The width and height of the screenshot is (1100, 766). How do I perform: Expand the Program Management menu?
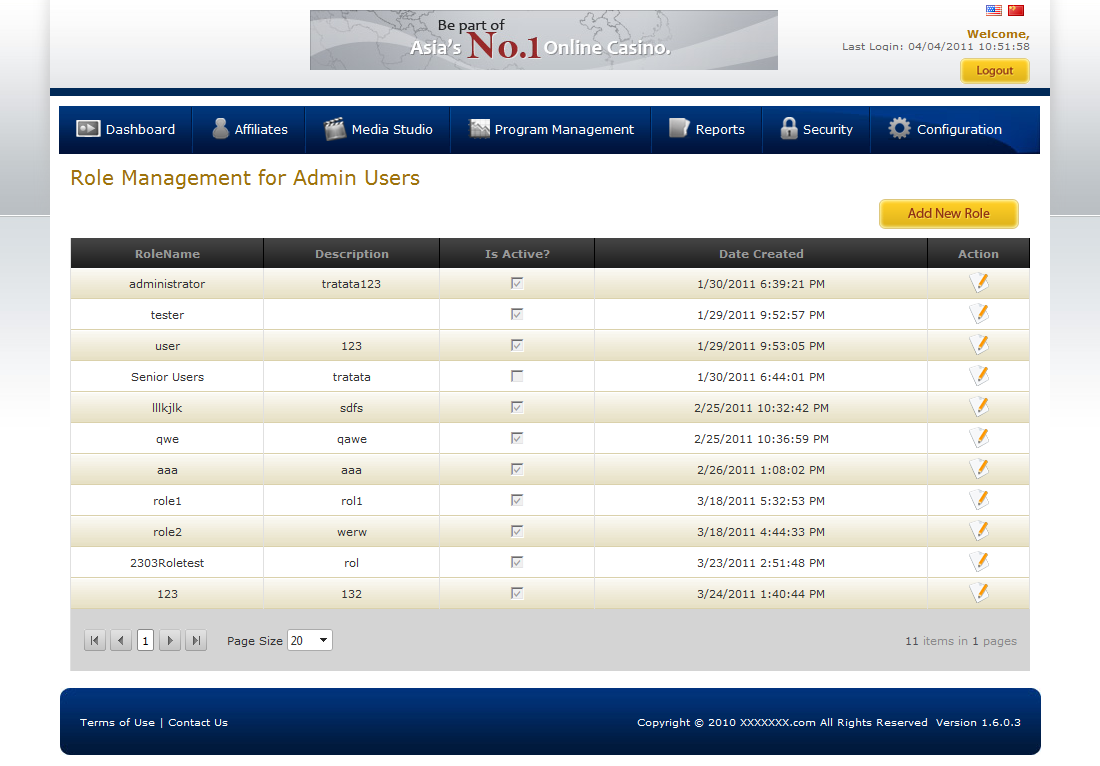(552, 130)
